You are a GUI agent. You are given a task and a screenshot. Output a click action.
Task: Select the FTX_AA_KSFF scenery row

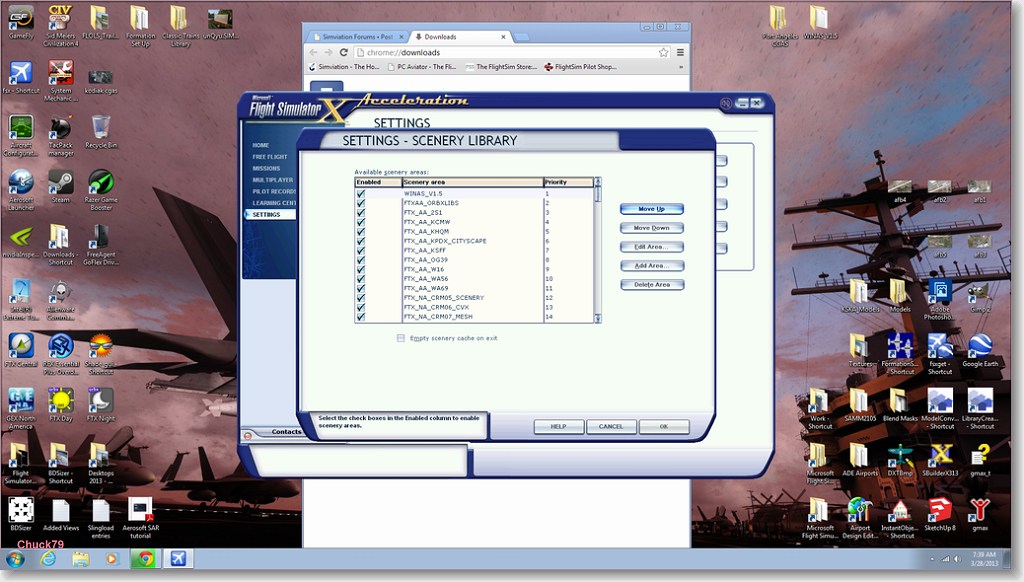[470, 251]
